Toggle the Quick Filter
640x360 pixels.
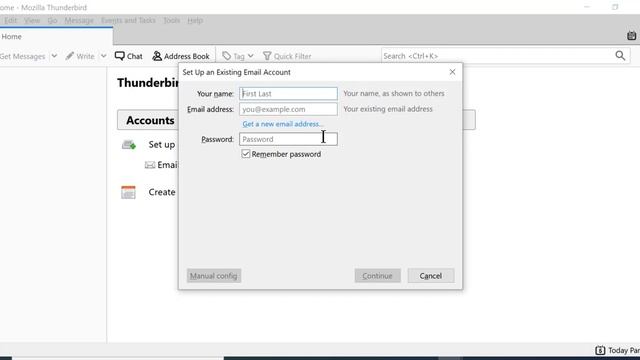tap(287, 56)
